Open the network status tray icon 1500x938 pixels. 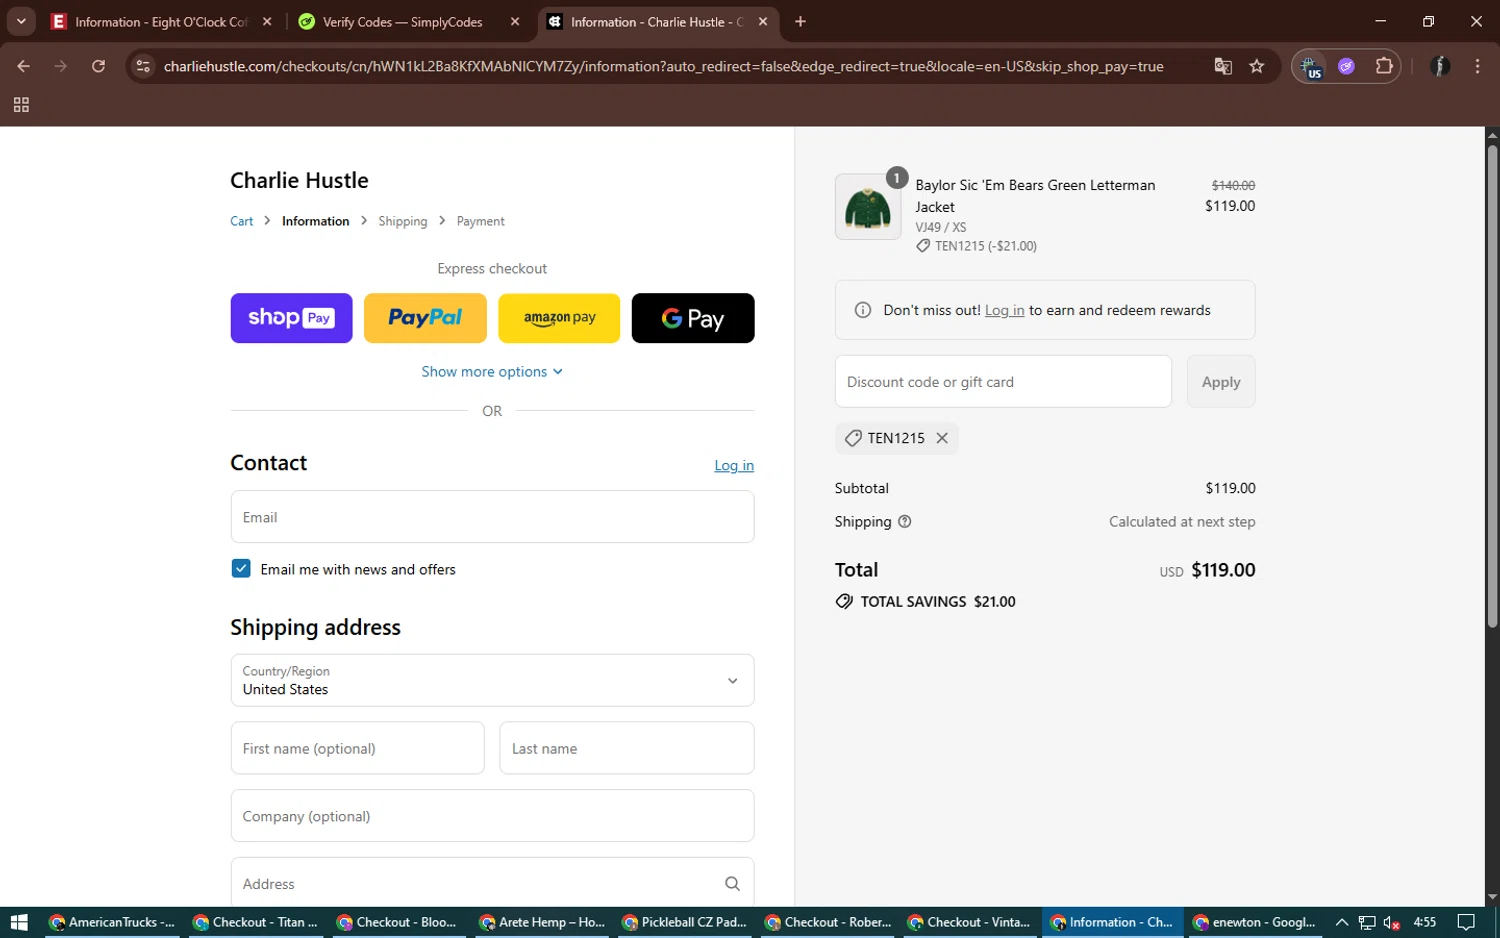[x=1367, y=922]
